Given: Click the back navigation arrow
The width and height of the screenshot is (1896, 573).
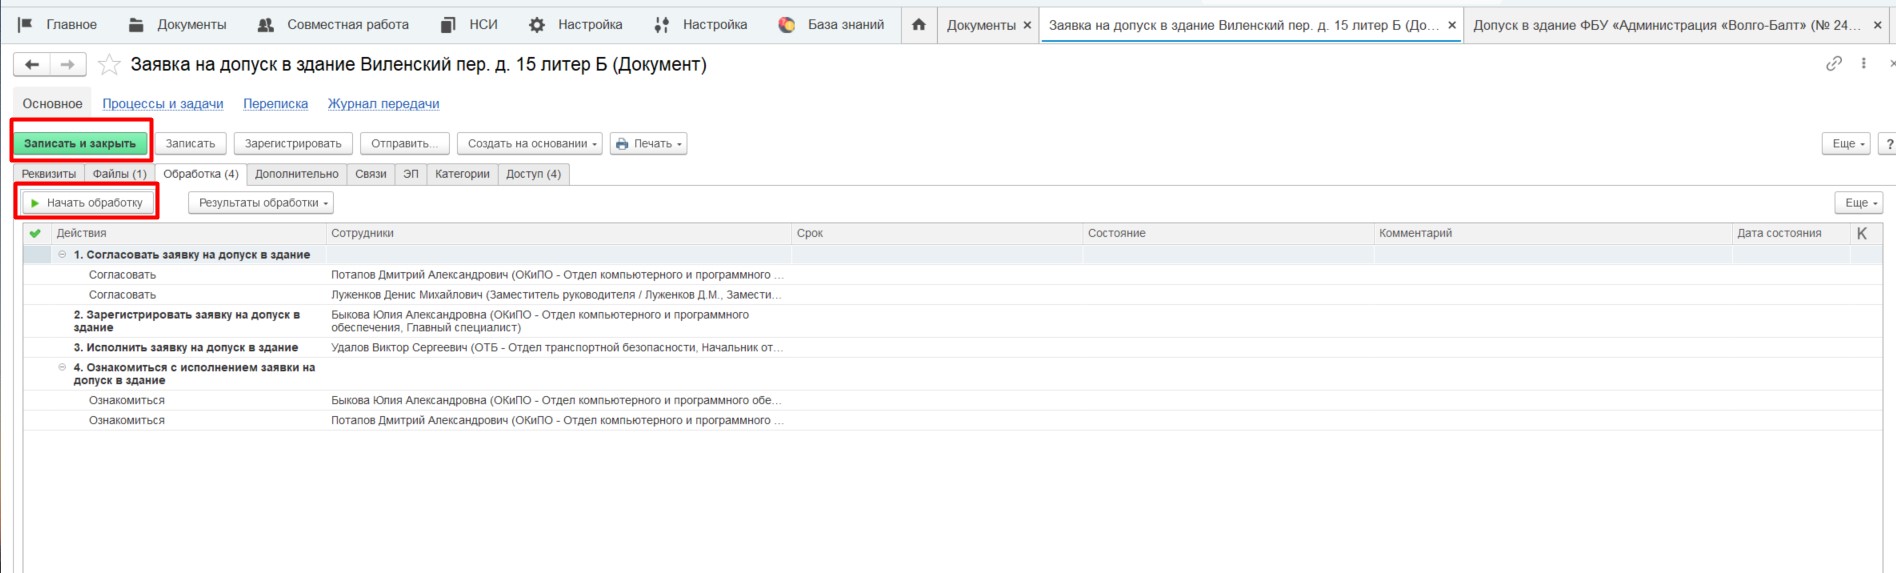Looking at the screenshot, I should point(32,65).
